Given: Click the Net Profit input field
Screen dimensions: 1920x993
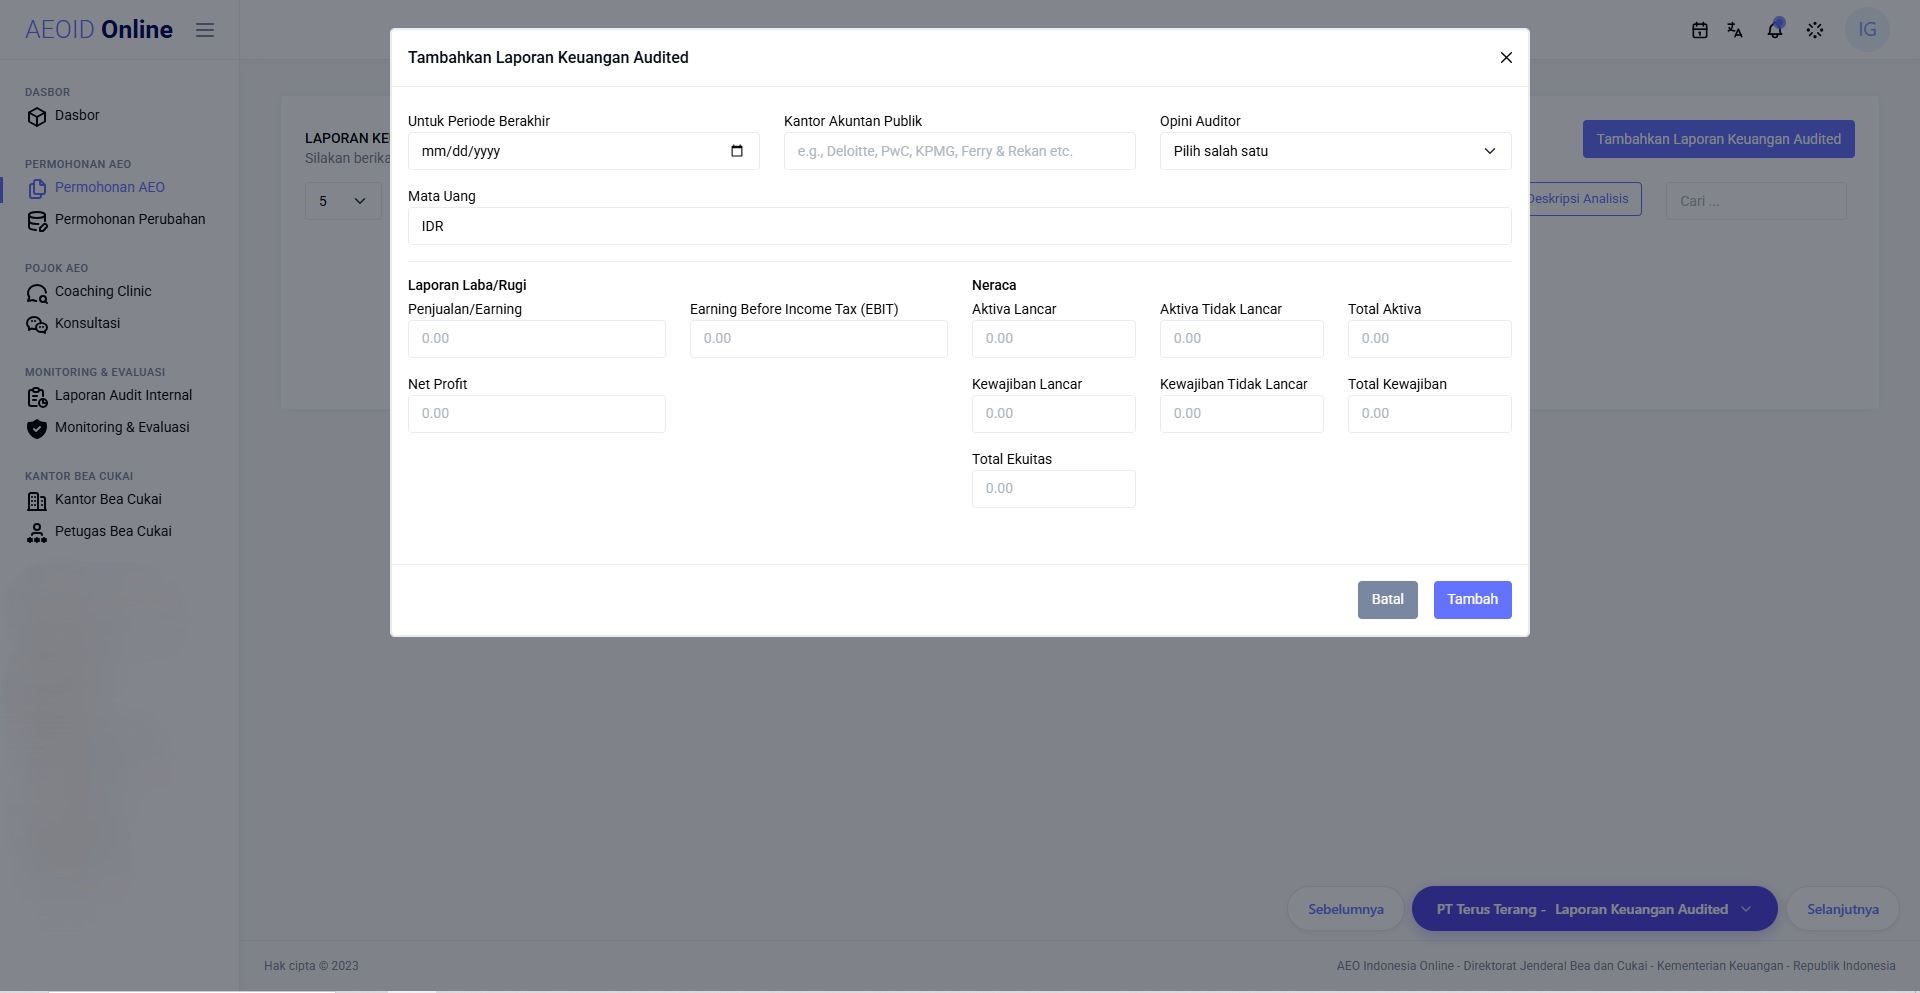Looking at the screenshot, I should click(536, 414).
